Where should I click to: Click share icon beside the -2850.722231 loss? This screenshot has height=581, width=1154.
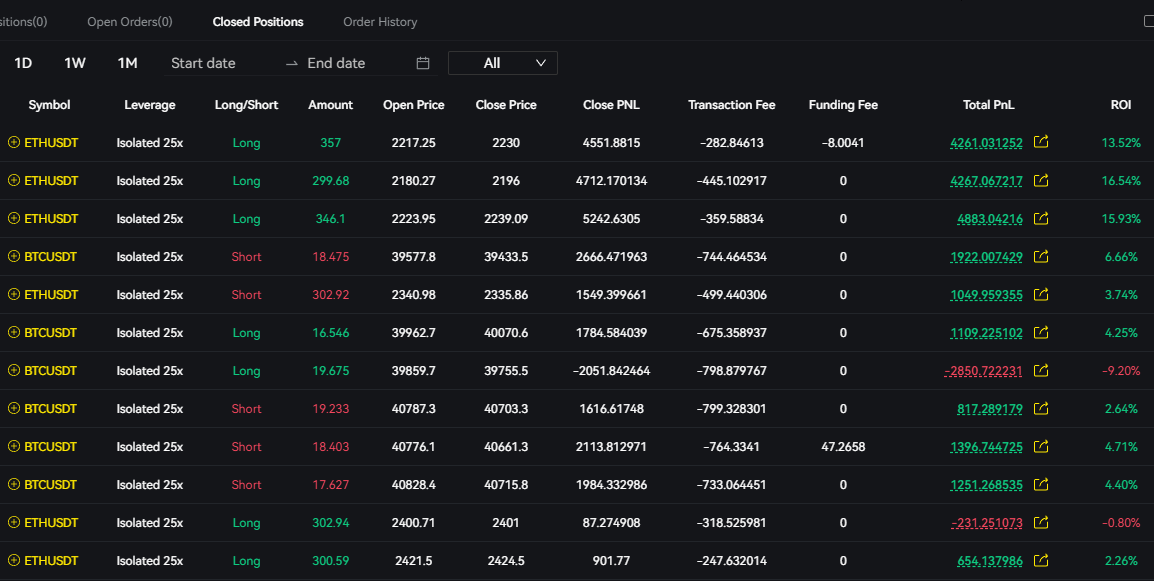pyautogui.click(x=1041, y=371)
